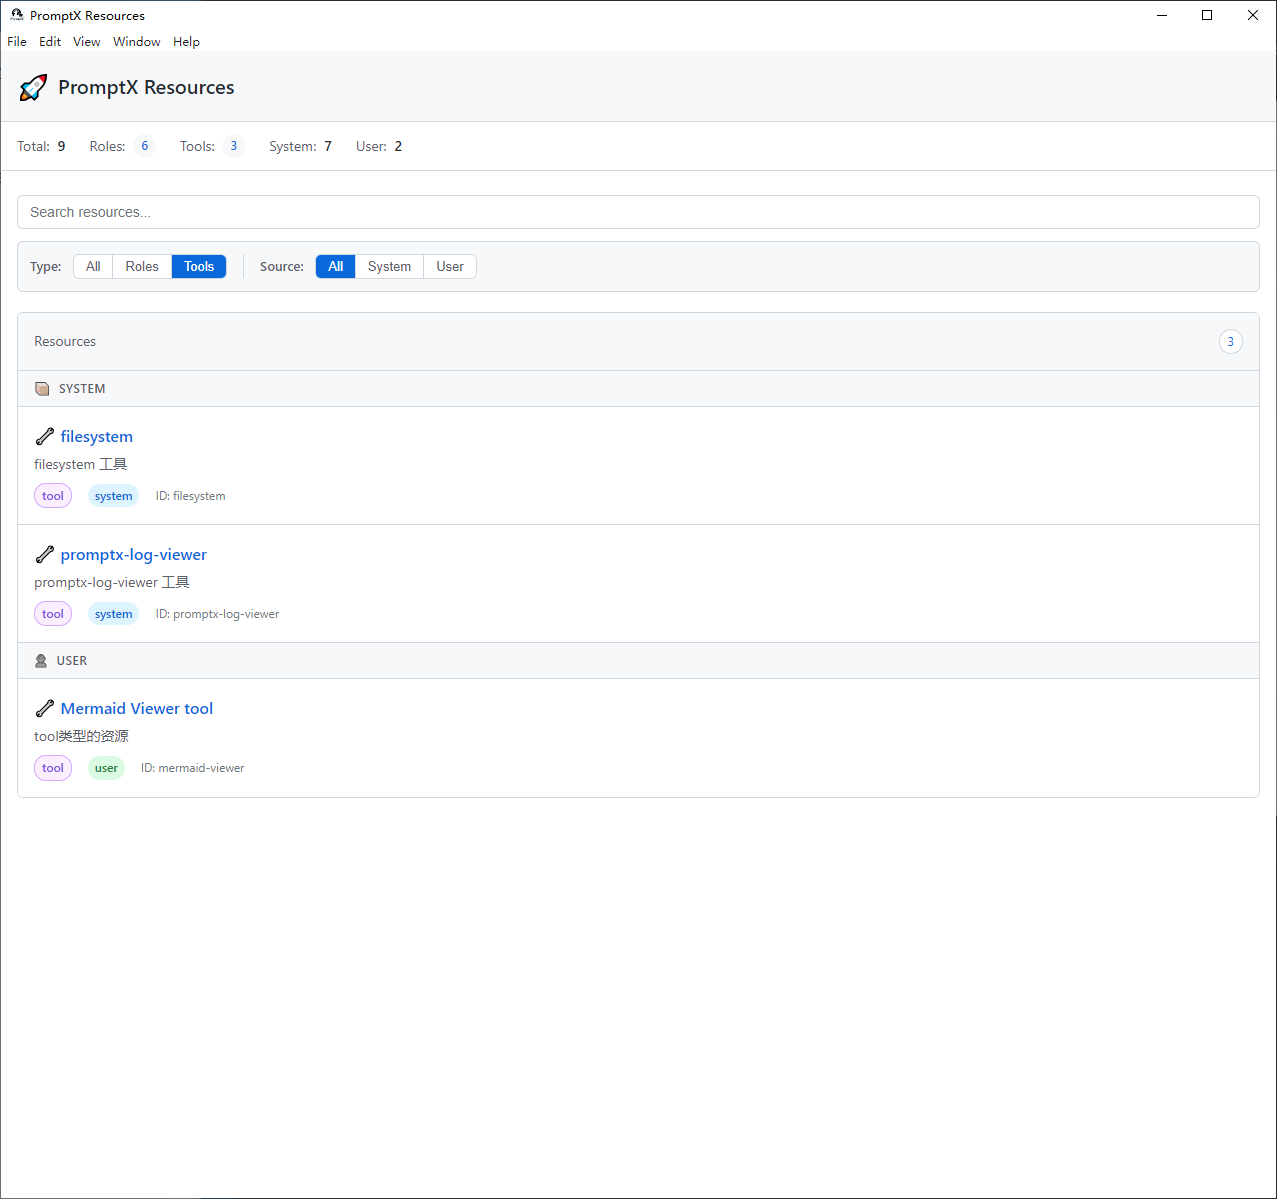Click the description 'promptx-log-viewer 工具'
The width and height of the screenshot is (1277, 1199).
[112, 583]
